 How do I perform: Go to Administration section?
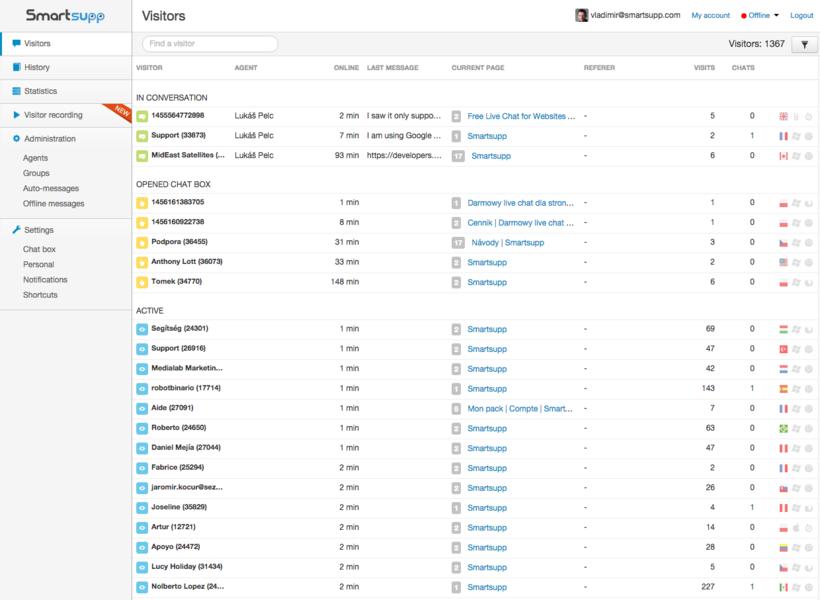pos(50,139)
